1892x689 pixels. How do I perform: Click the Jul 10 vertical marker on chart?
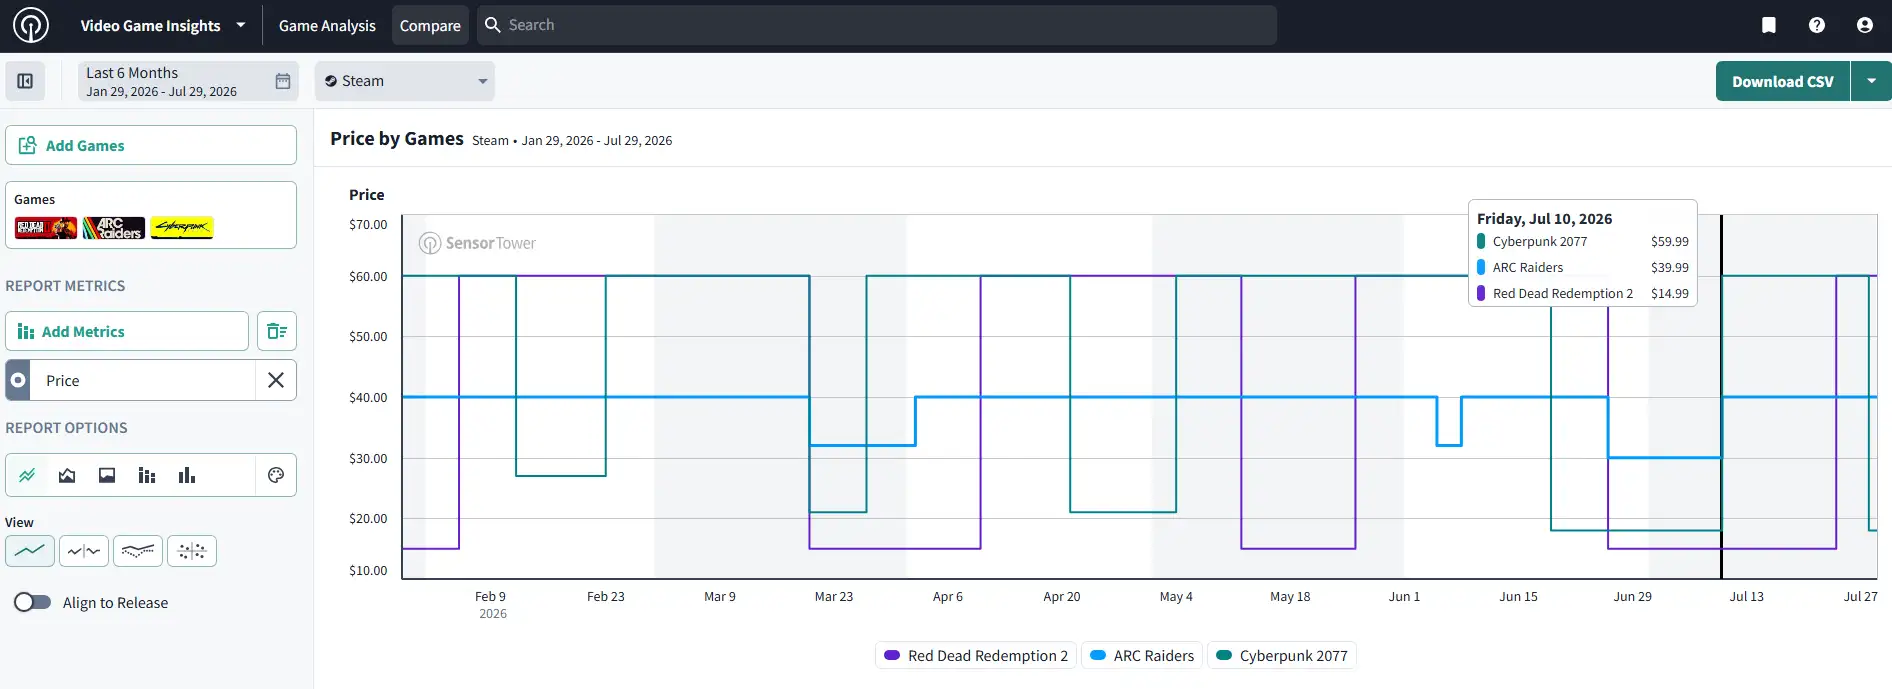tap(1721, 397)
